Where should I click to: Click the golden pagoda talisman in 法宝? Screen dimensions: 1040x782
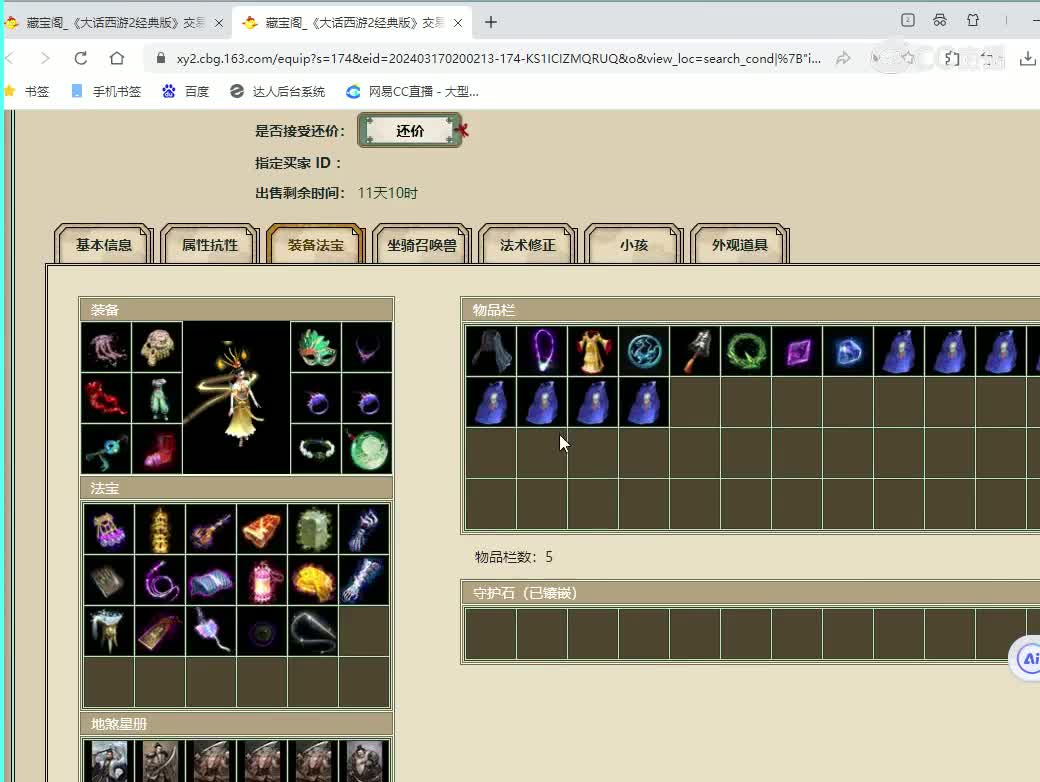tap(160, 529)
